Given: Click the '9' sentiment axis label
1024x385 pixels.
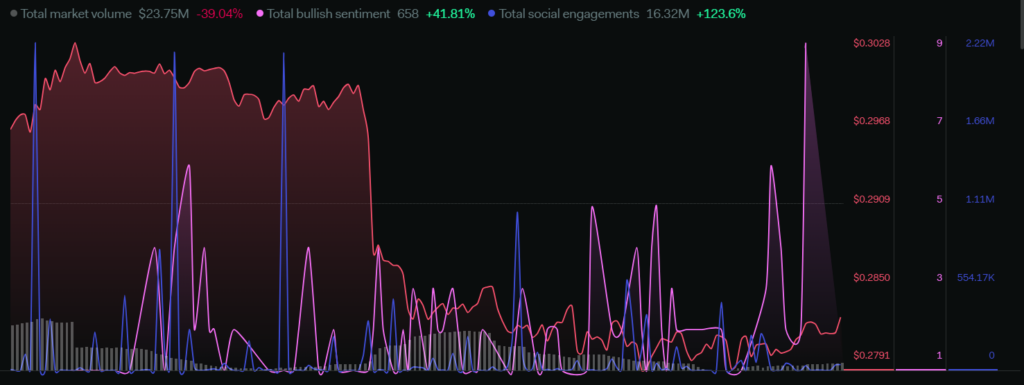Looking at the screenshot, I should [939, 43].
